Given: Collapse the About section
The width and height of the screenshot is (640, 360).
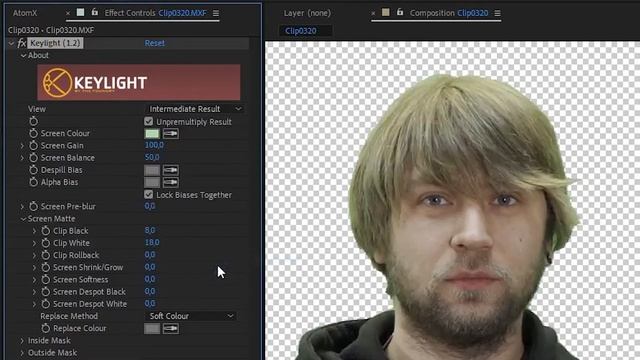Looking at the screenshot, I should [x=23, y=56].
